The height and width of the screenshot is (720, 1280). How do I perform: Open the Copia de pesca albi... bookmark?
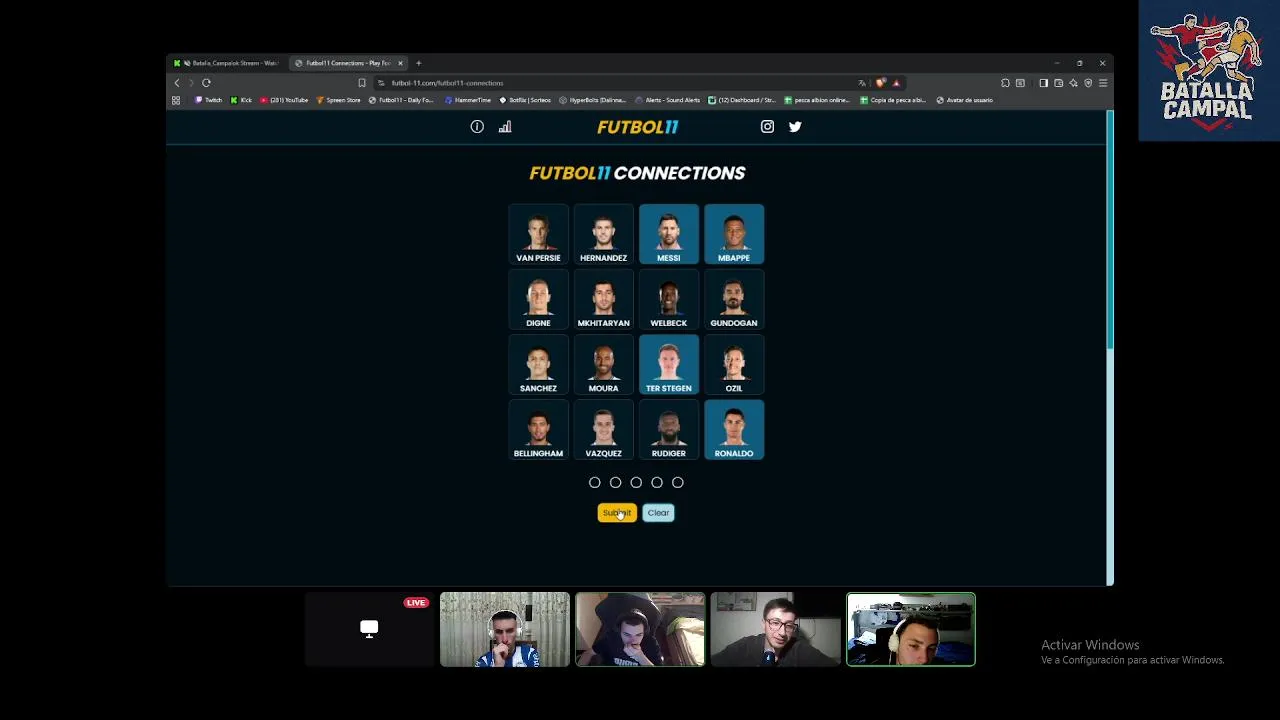(x=893, y=100)
